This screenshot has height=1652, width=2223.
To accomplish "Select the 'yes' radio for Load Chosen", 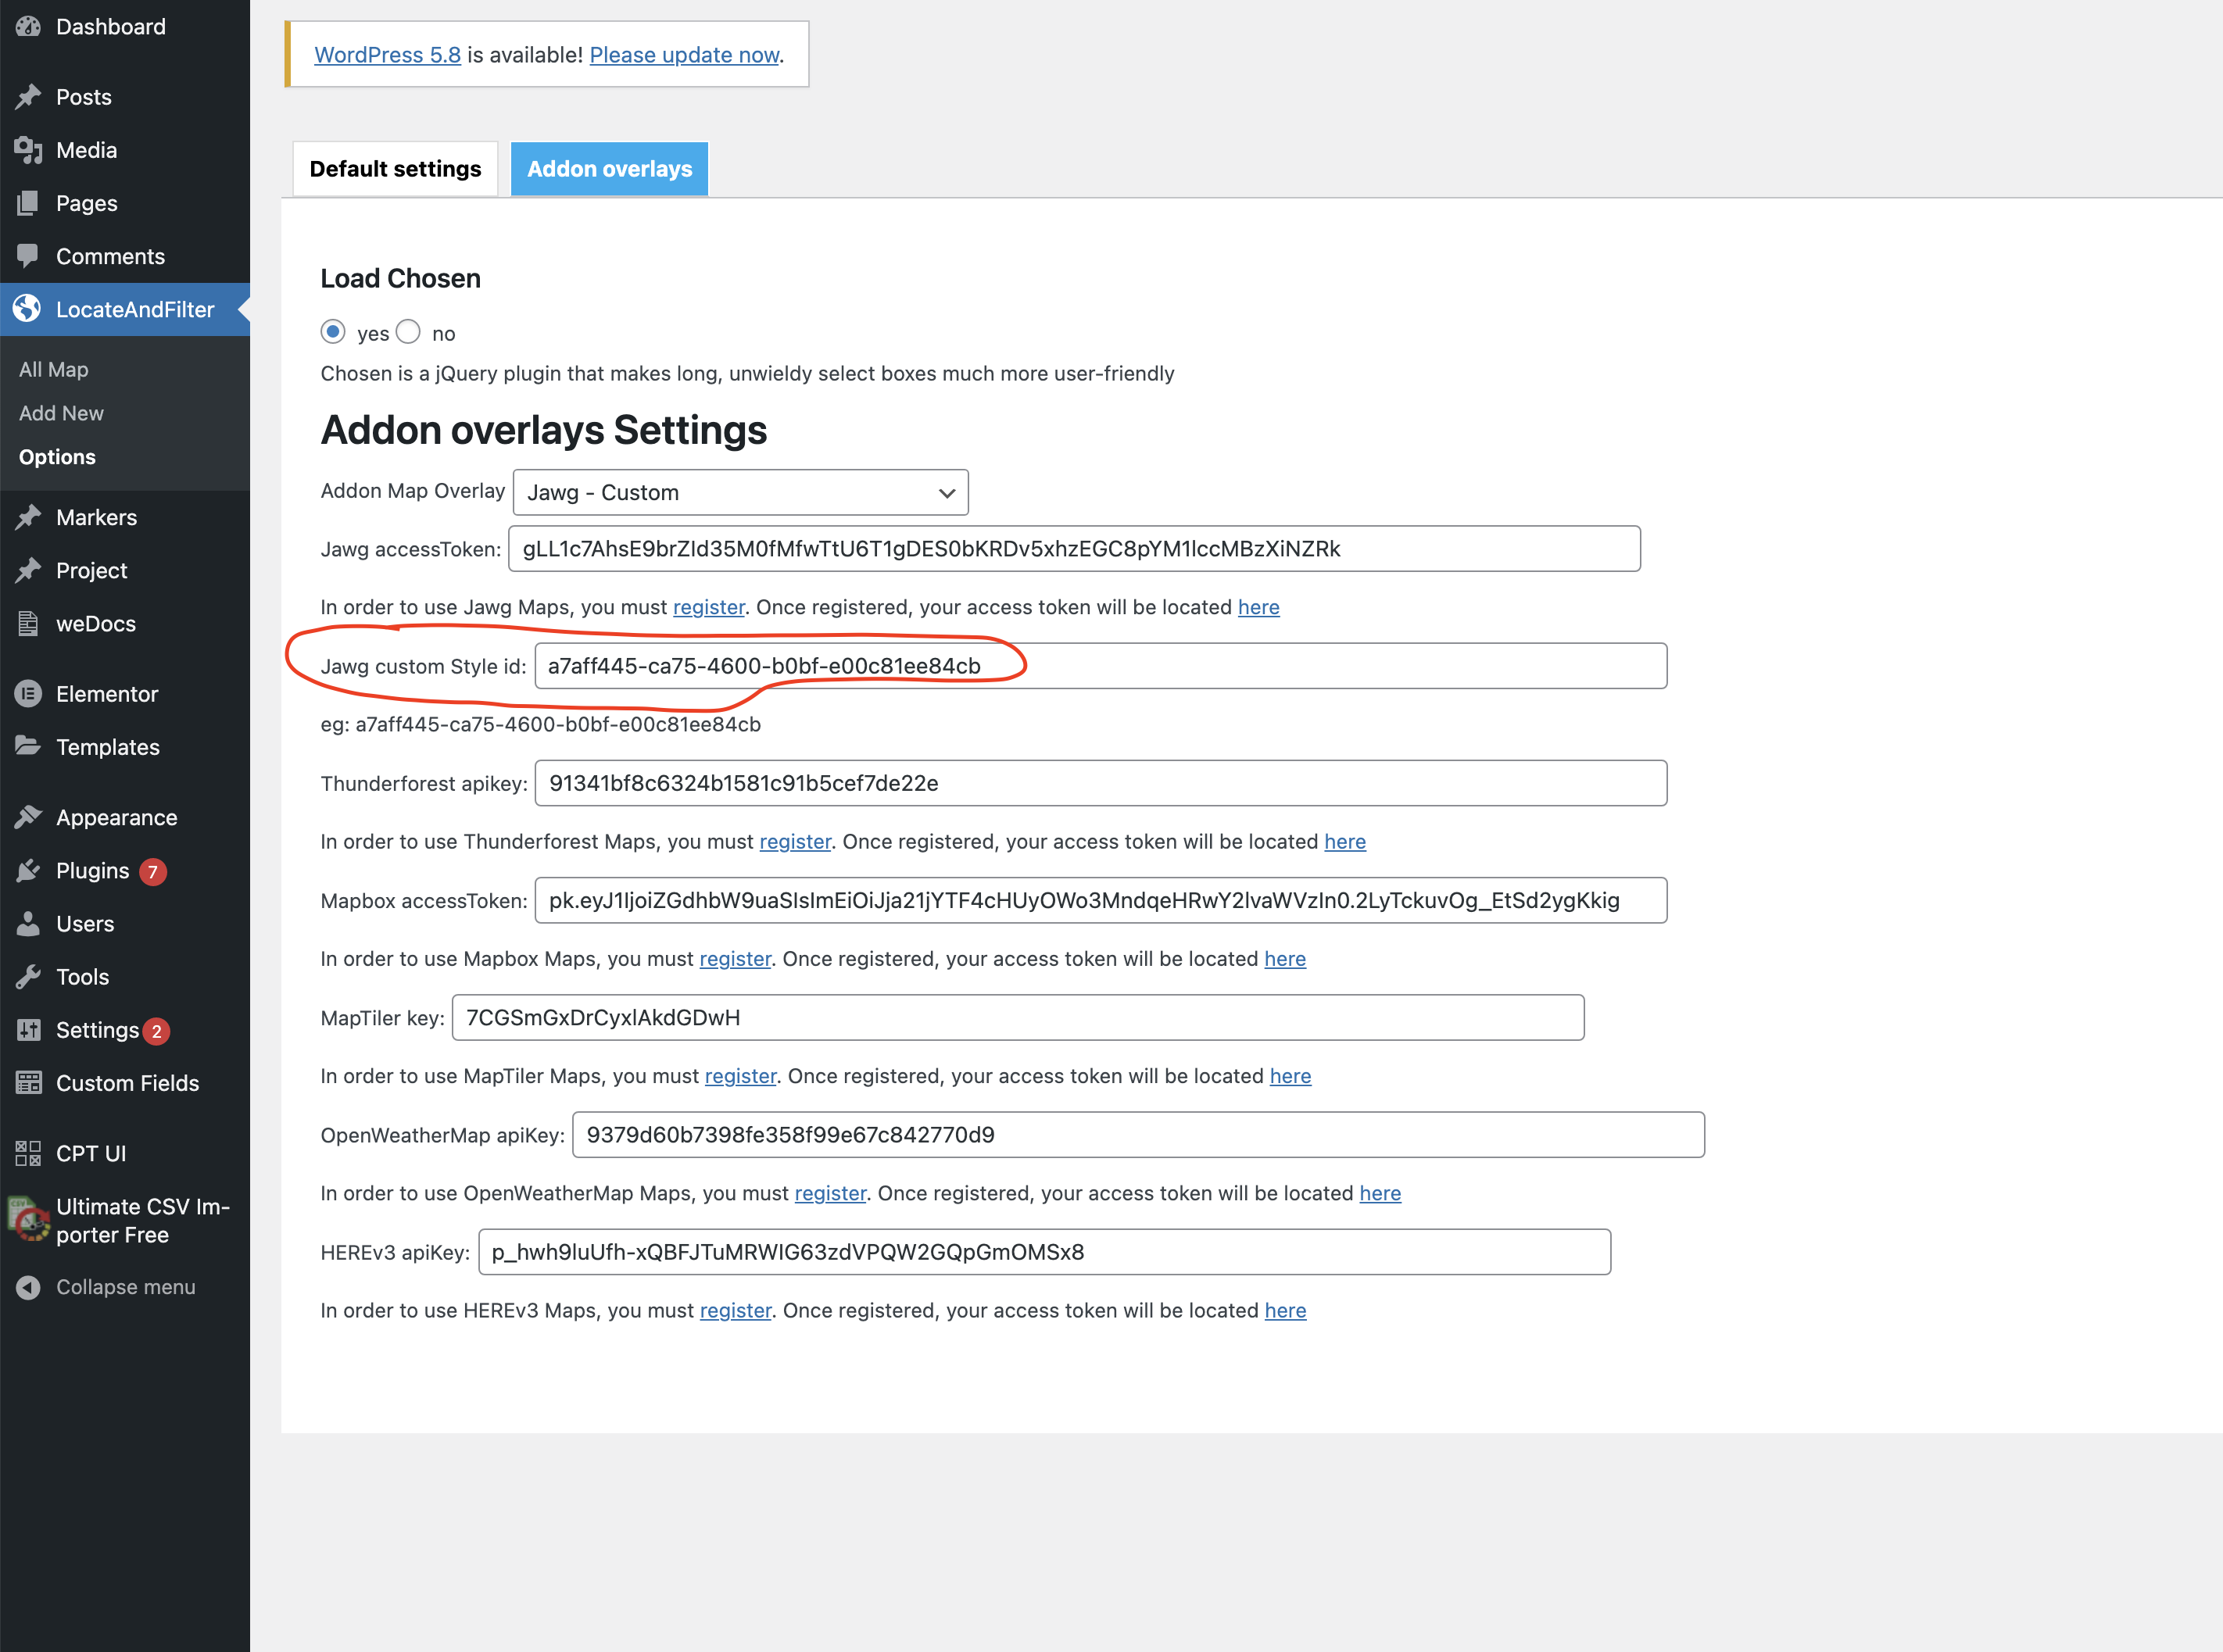I will [x=333, y=332].
